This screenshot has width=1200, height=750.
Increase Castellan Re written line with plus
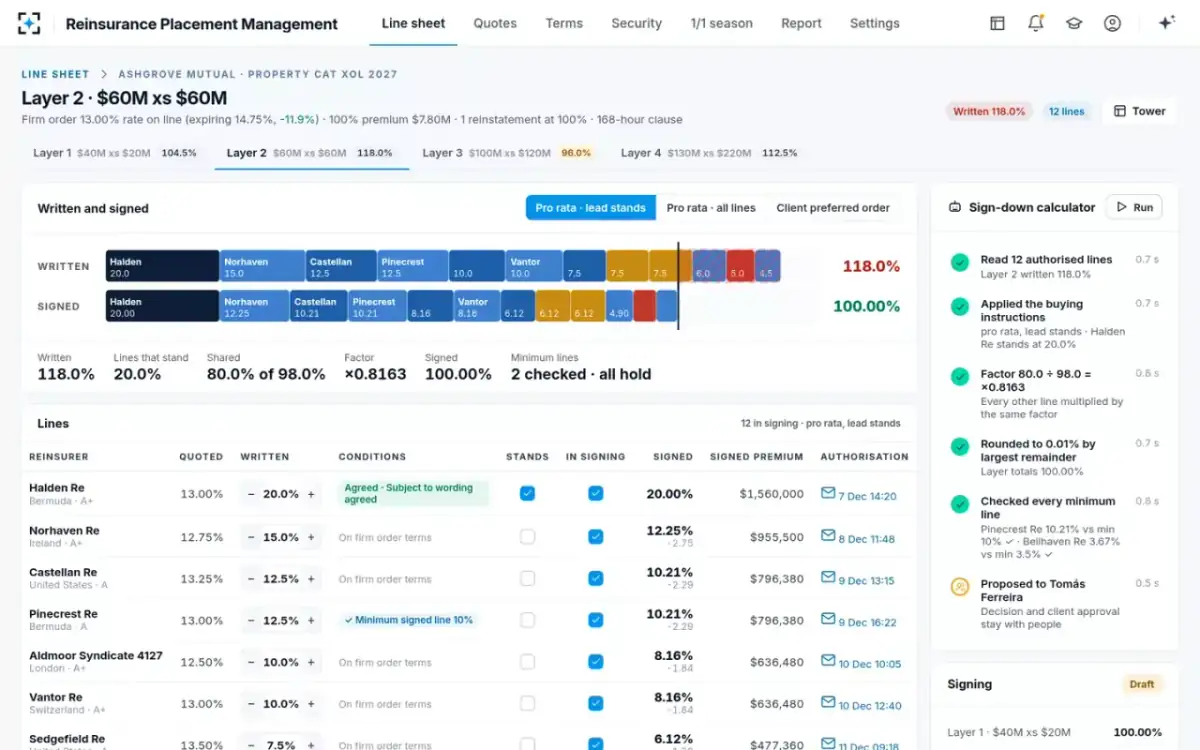tap(311, 579)
